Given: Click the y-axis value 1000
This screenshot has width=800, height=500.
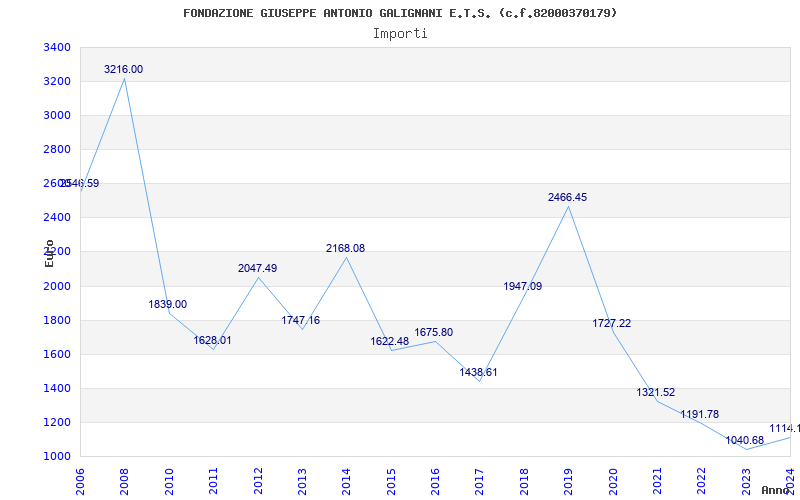Looking at the screenshot, I should [57, 457].
